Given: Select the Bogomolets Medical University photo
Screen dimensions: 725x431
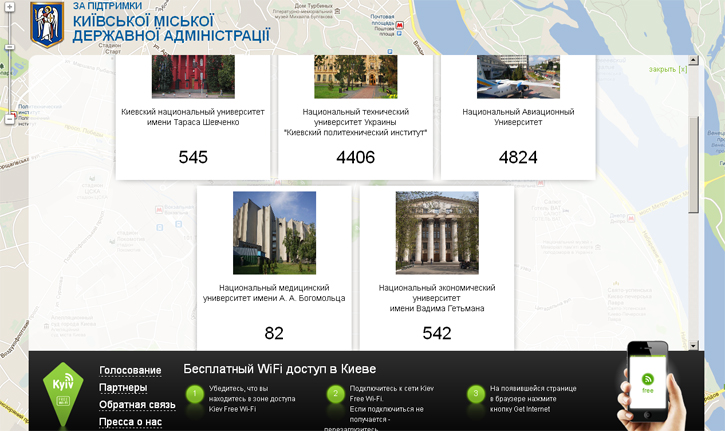Looking at the screenshot, I should coord(275,233).
